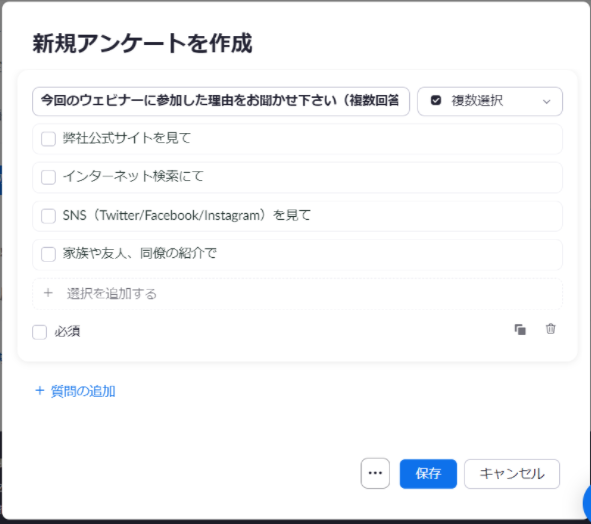The width and height of the screenshot is (591, 524).
Task: Open the three-dots more options button
Action: click(x=375, y=473)
